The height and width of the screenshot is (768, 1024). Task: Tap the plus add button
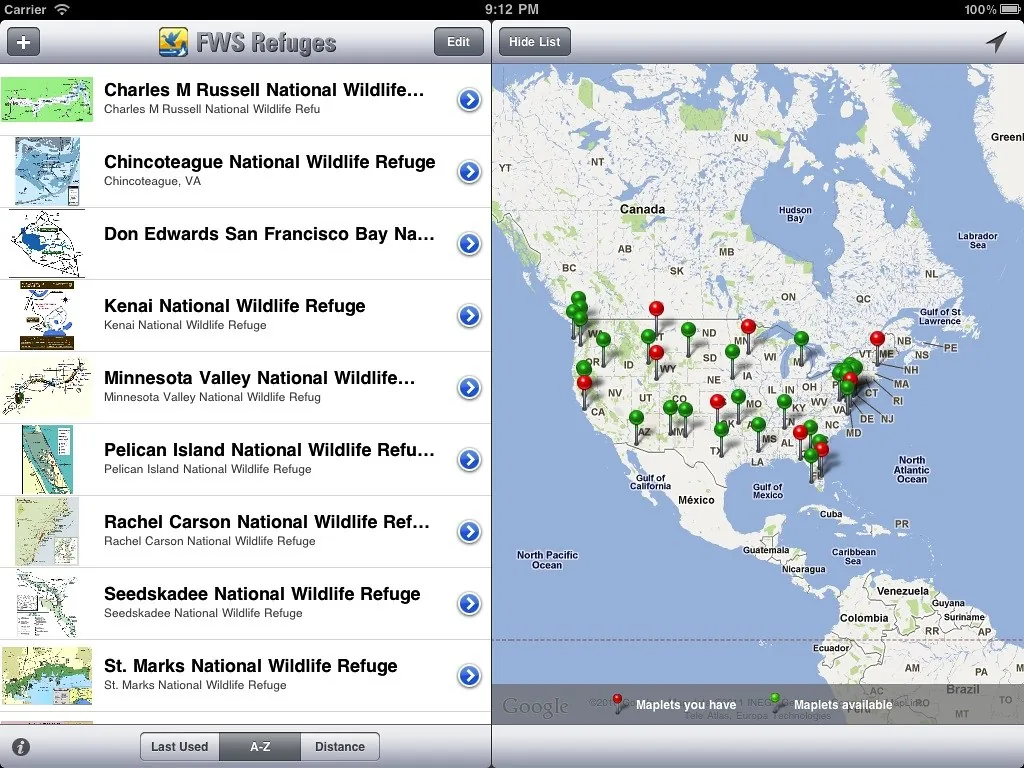click(24, 42)
